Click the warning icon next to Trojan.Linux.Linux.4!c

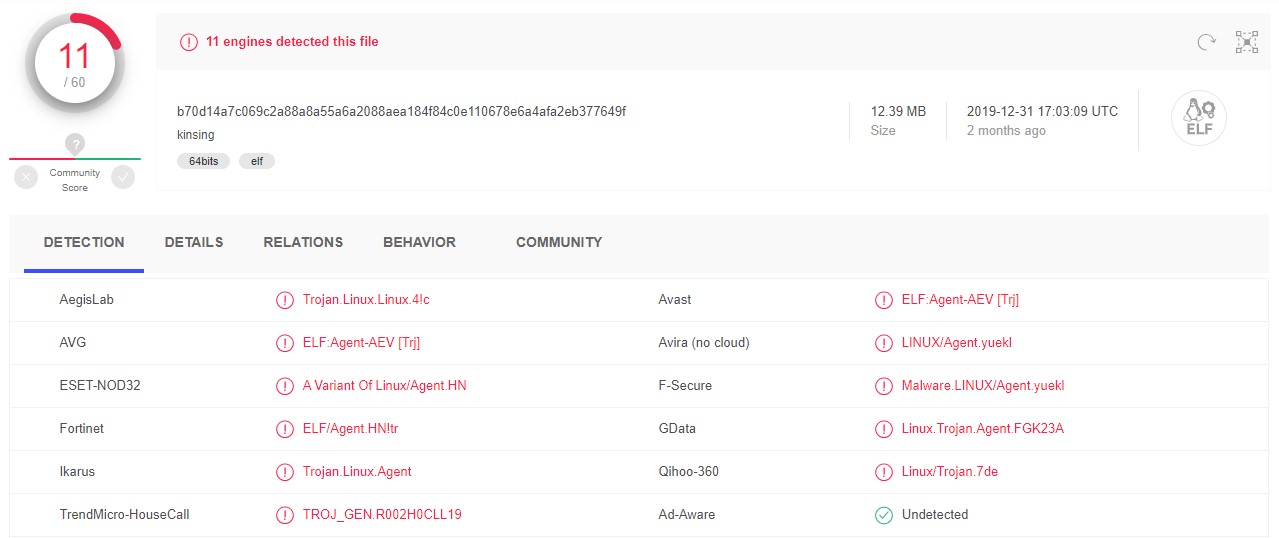click(x=285, y=300)
